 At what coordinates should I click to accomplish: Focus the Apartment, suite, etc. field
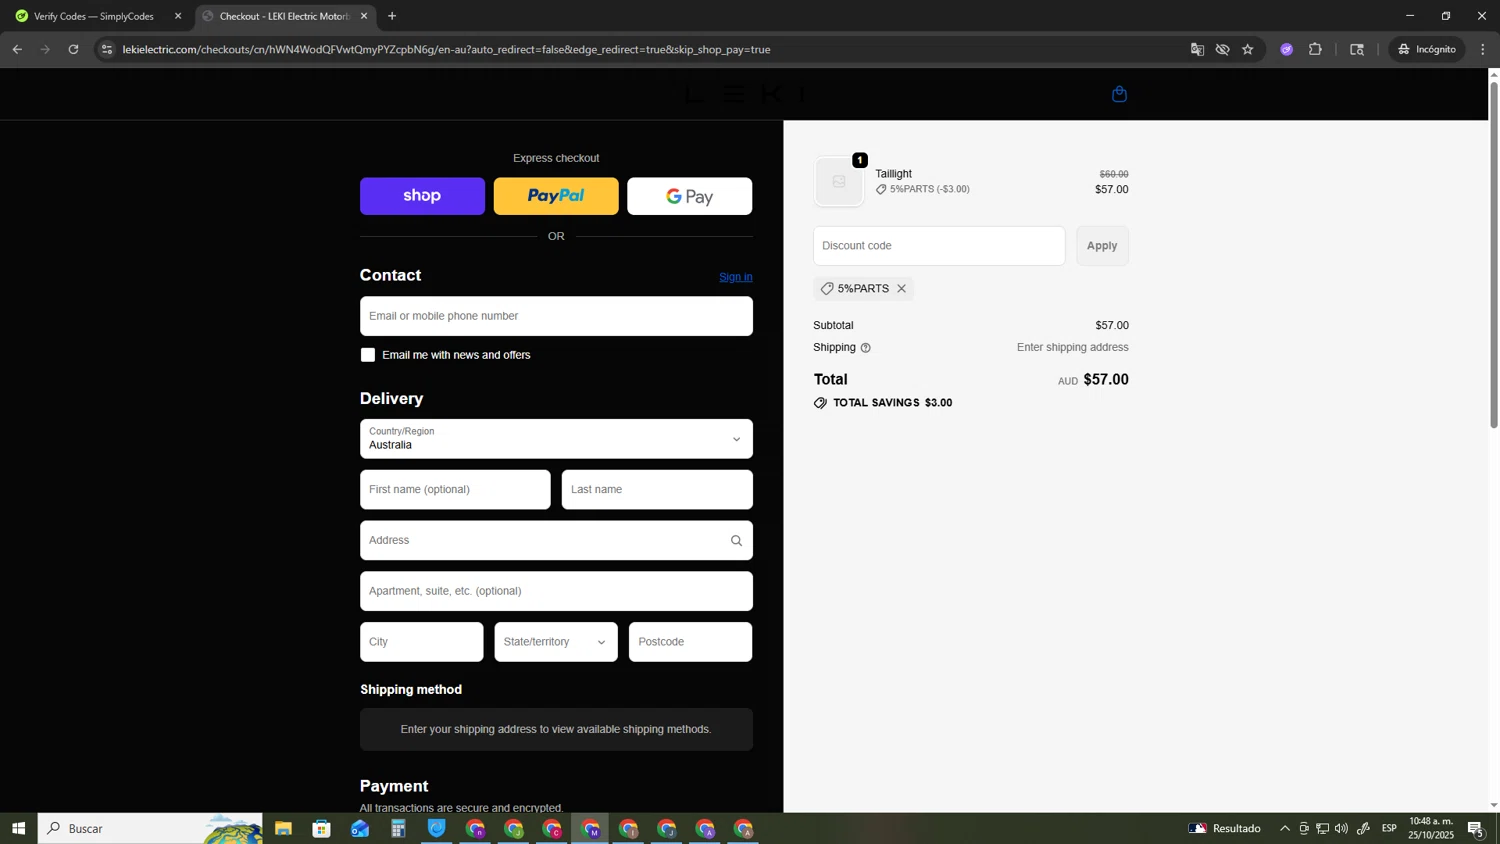[556, 591]
